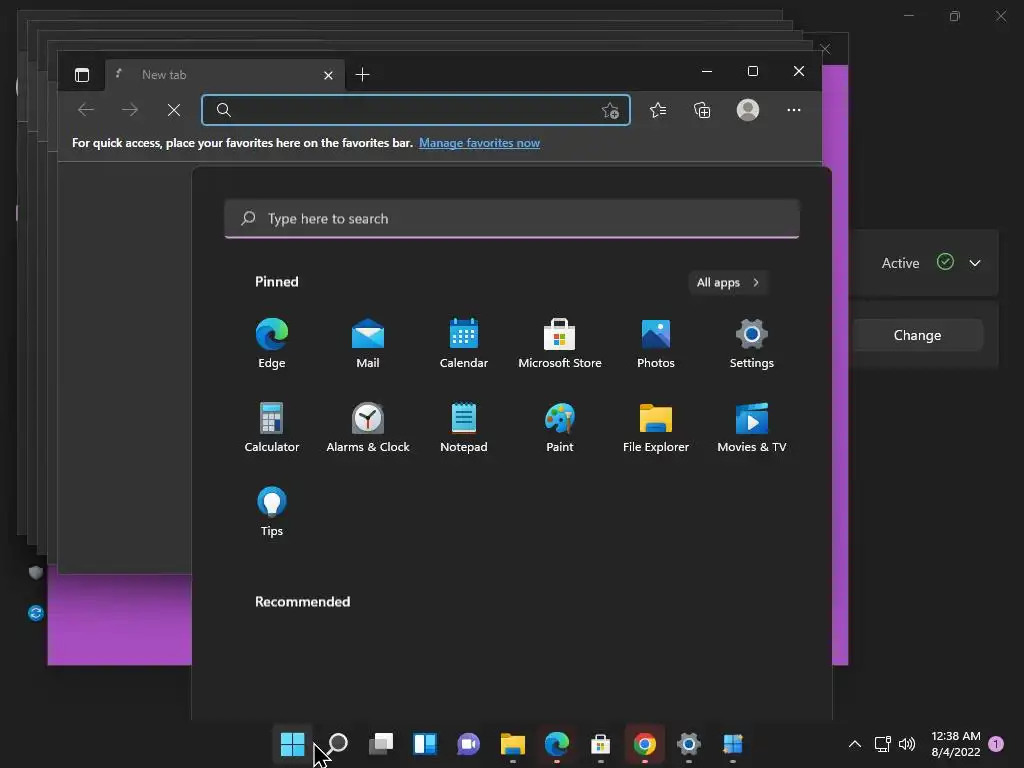The image size is (1024, 768).
Task: Click the Start menu search box
Action: pyautogui.click(x=512, y=219)
